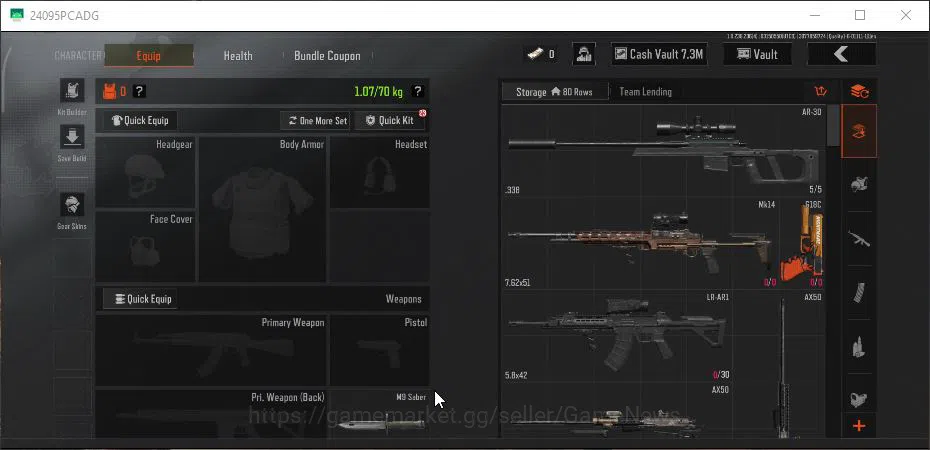Viewport: 930px width, 450px height.
Task: Open the Gear Skins icon
Action: (x=72, y=205)
